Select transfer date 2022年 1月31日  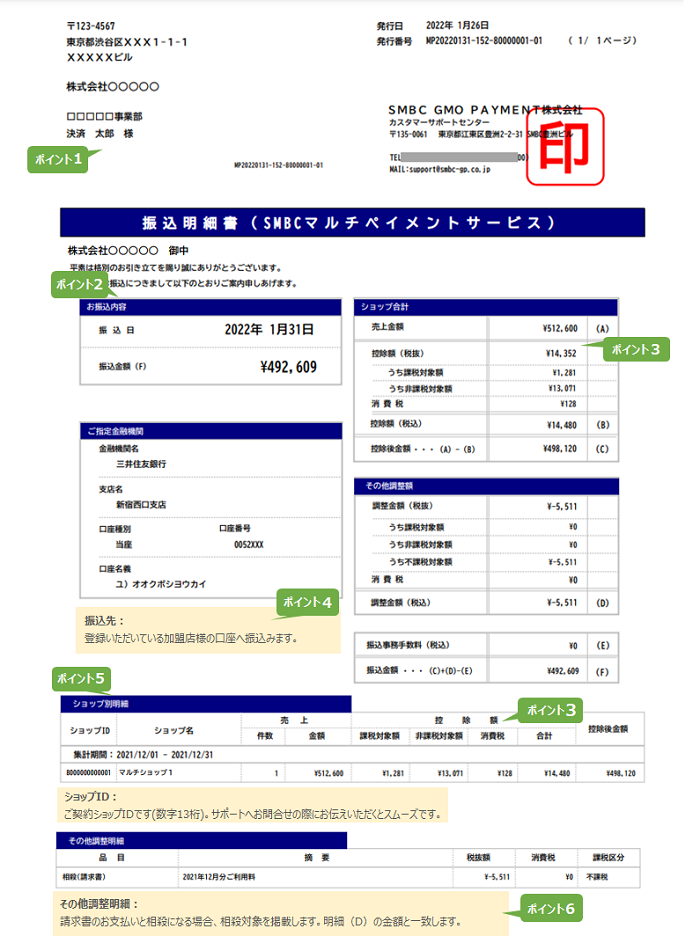269,330
